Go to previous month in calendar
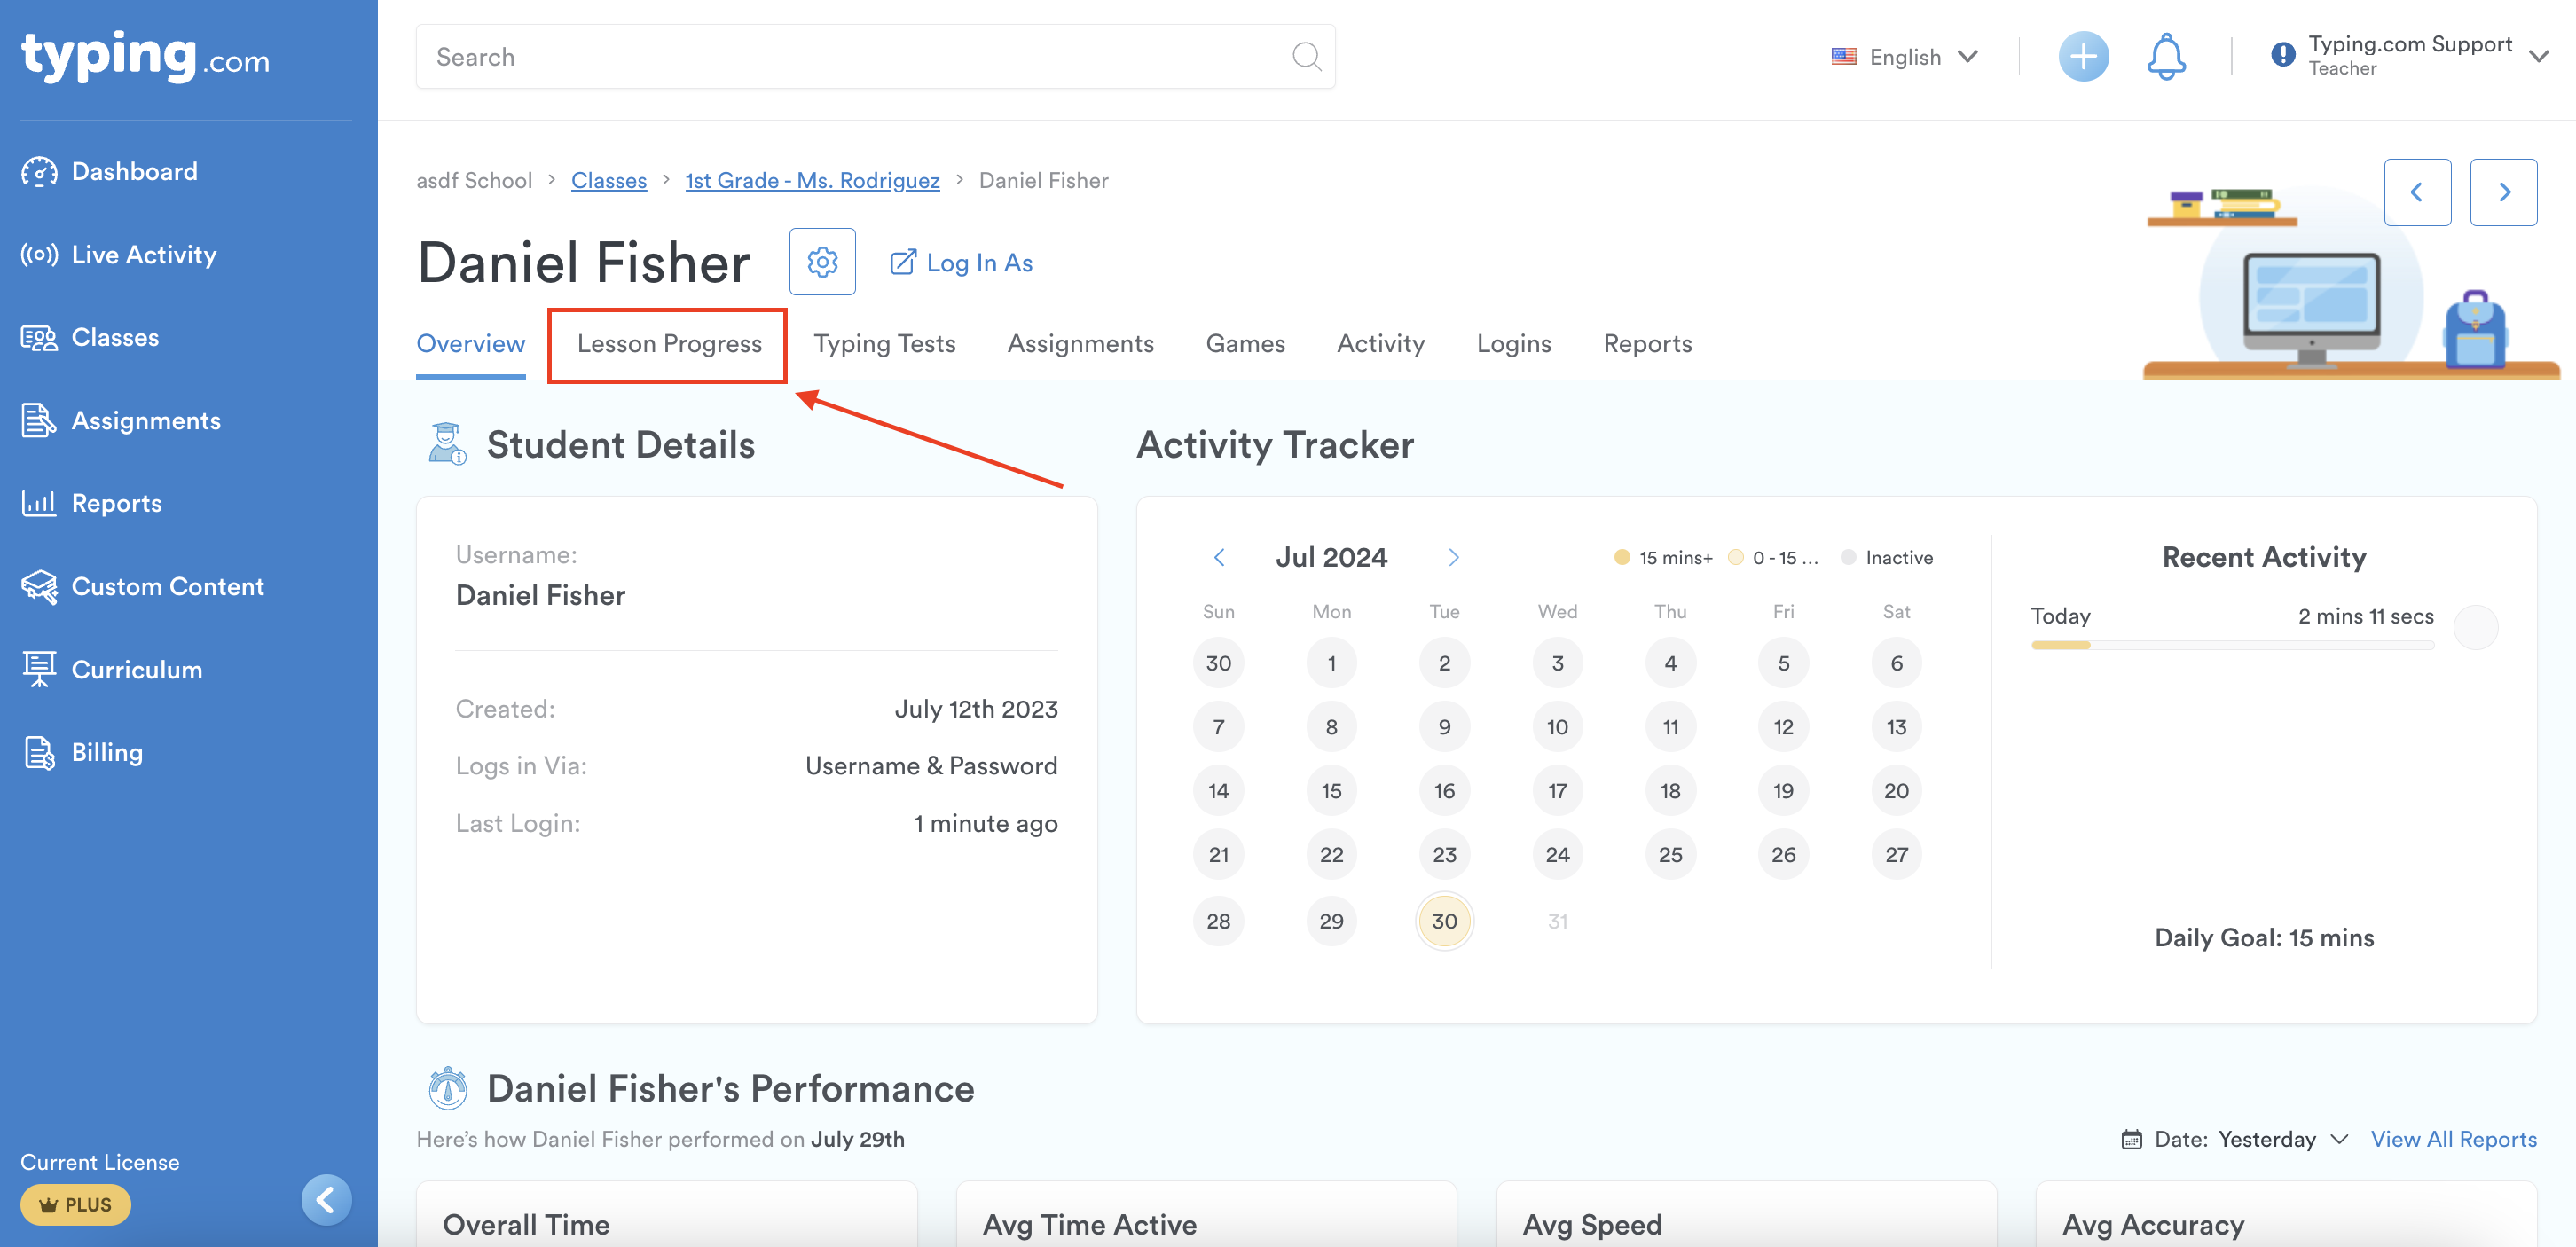Image resolution: width=2576 pixels, height=1247 pixels. (1219, 557)
